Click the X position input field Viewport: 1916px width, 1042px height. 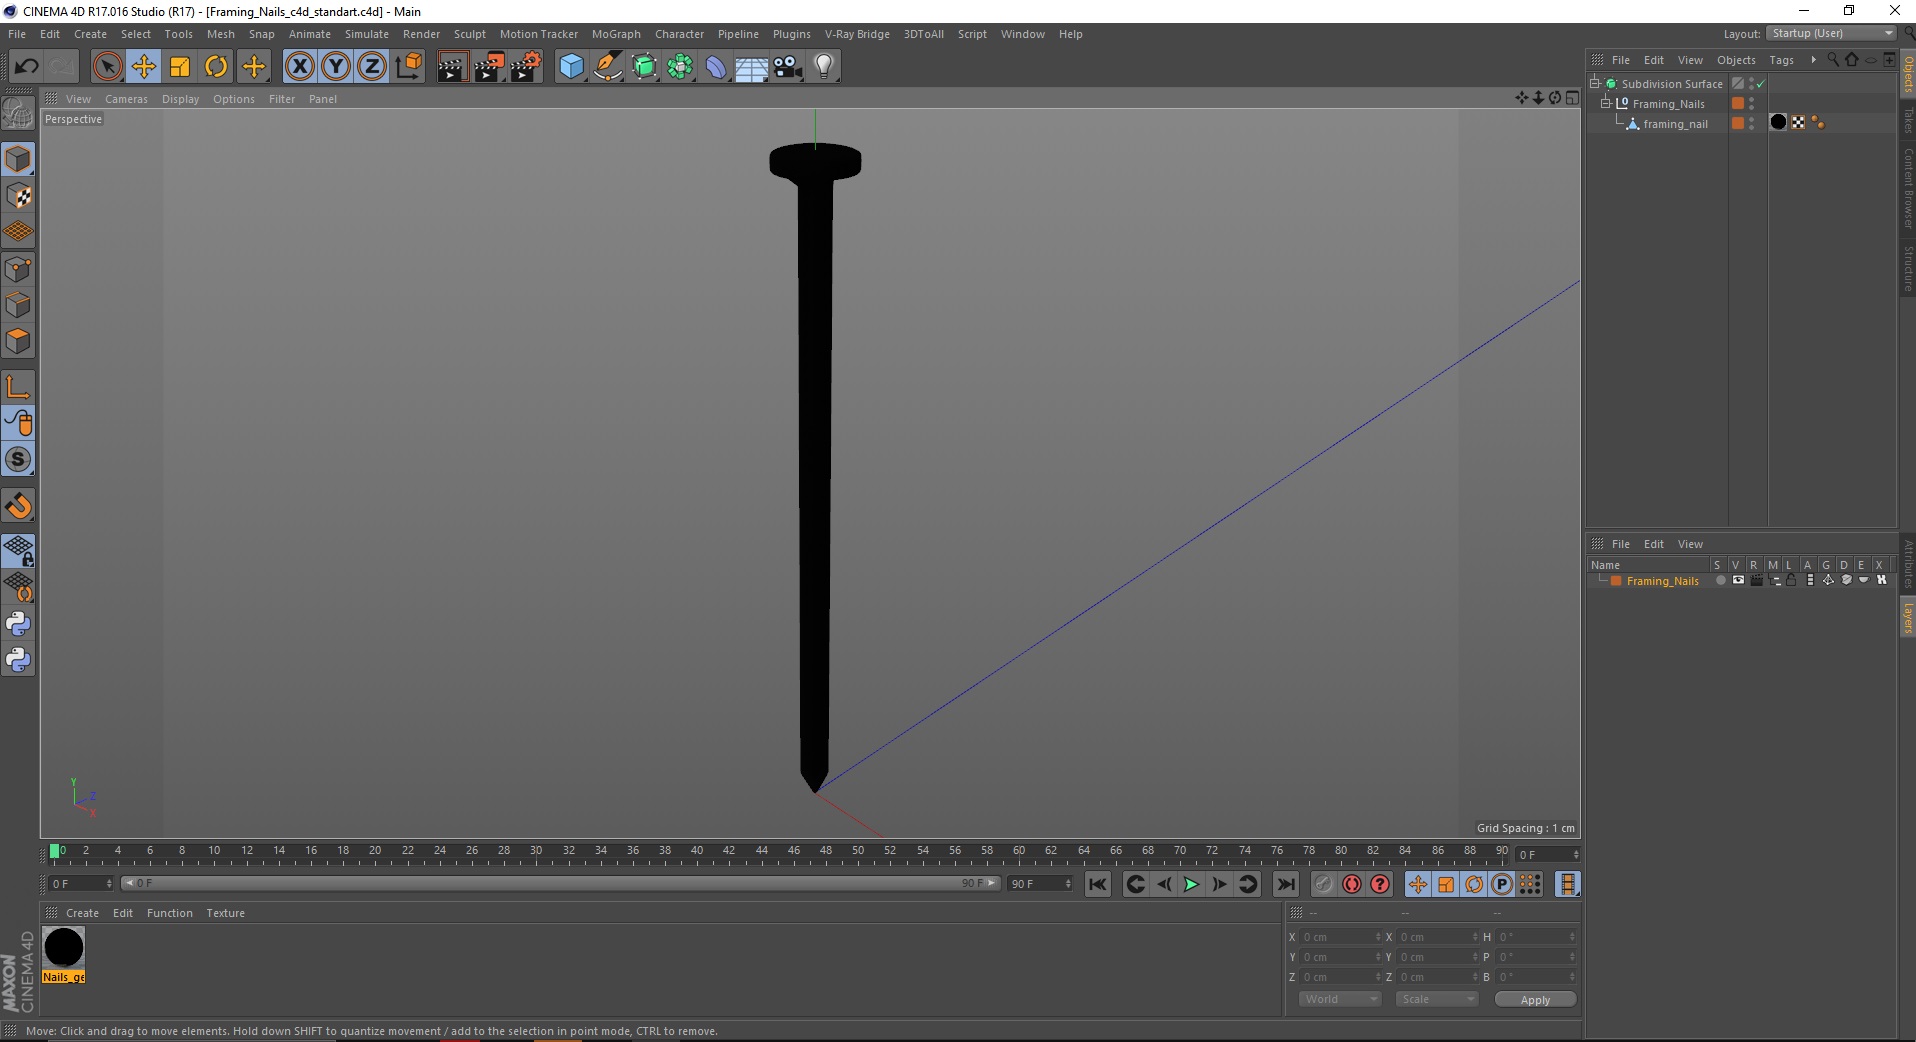coord(1340,937)
